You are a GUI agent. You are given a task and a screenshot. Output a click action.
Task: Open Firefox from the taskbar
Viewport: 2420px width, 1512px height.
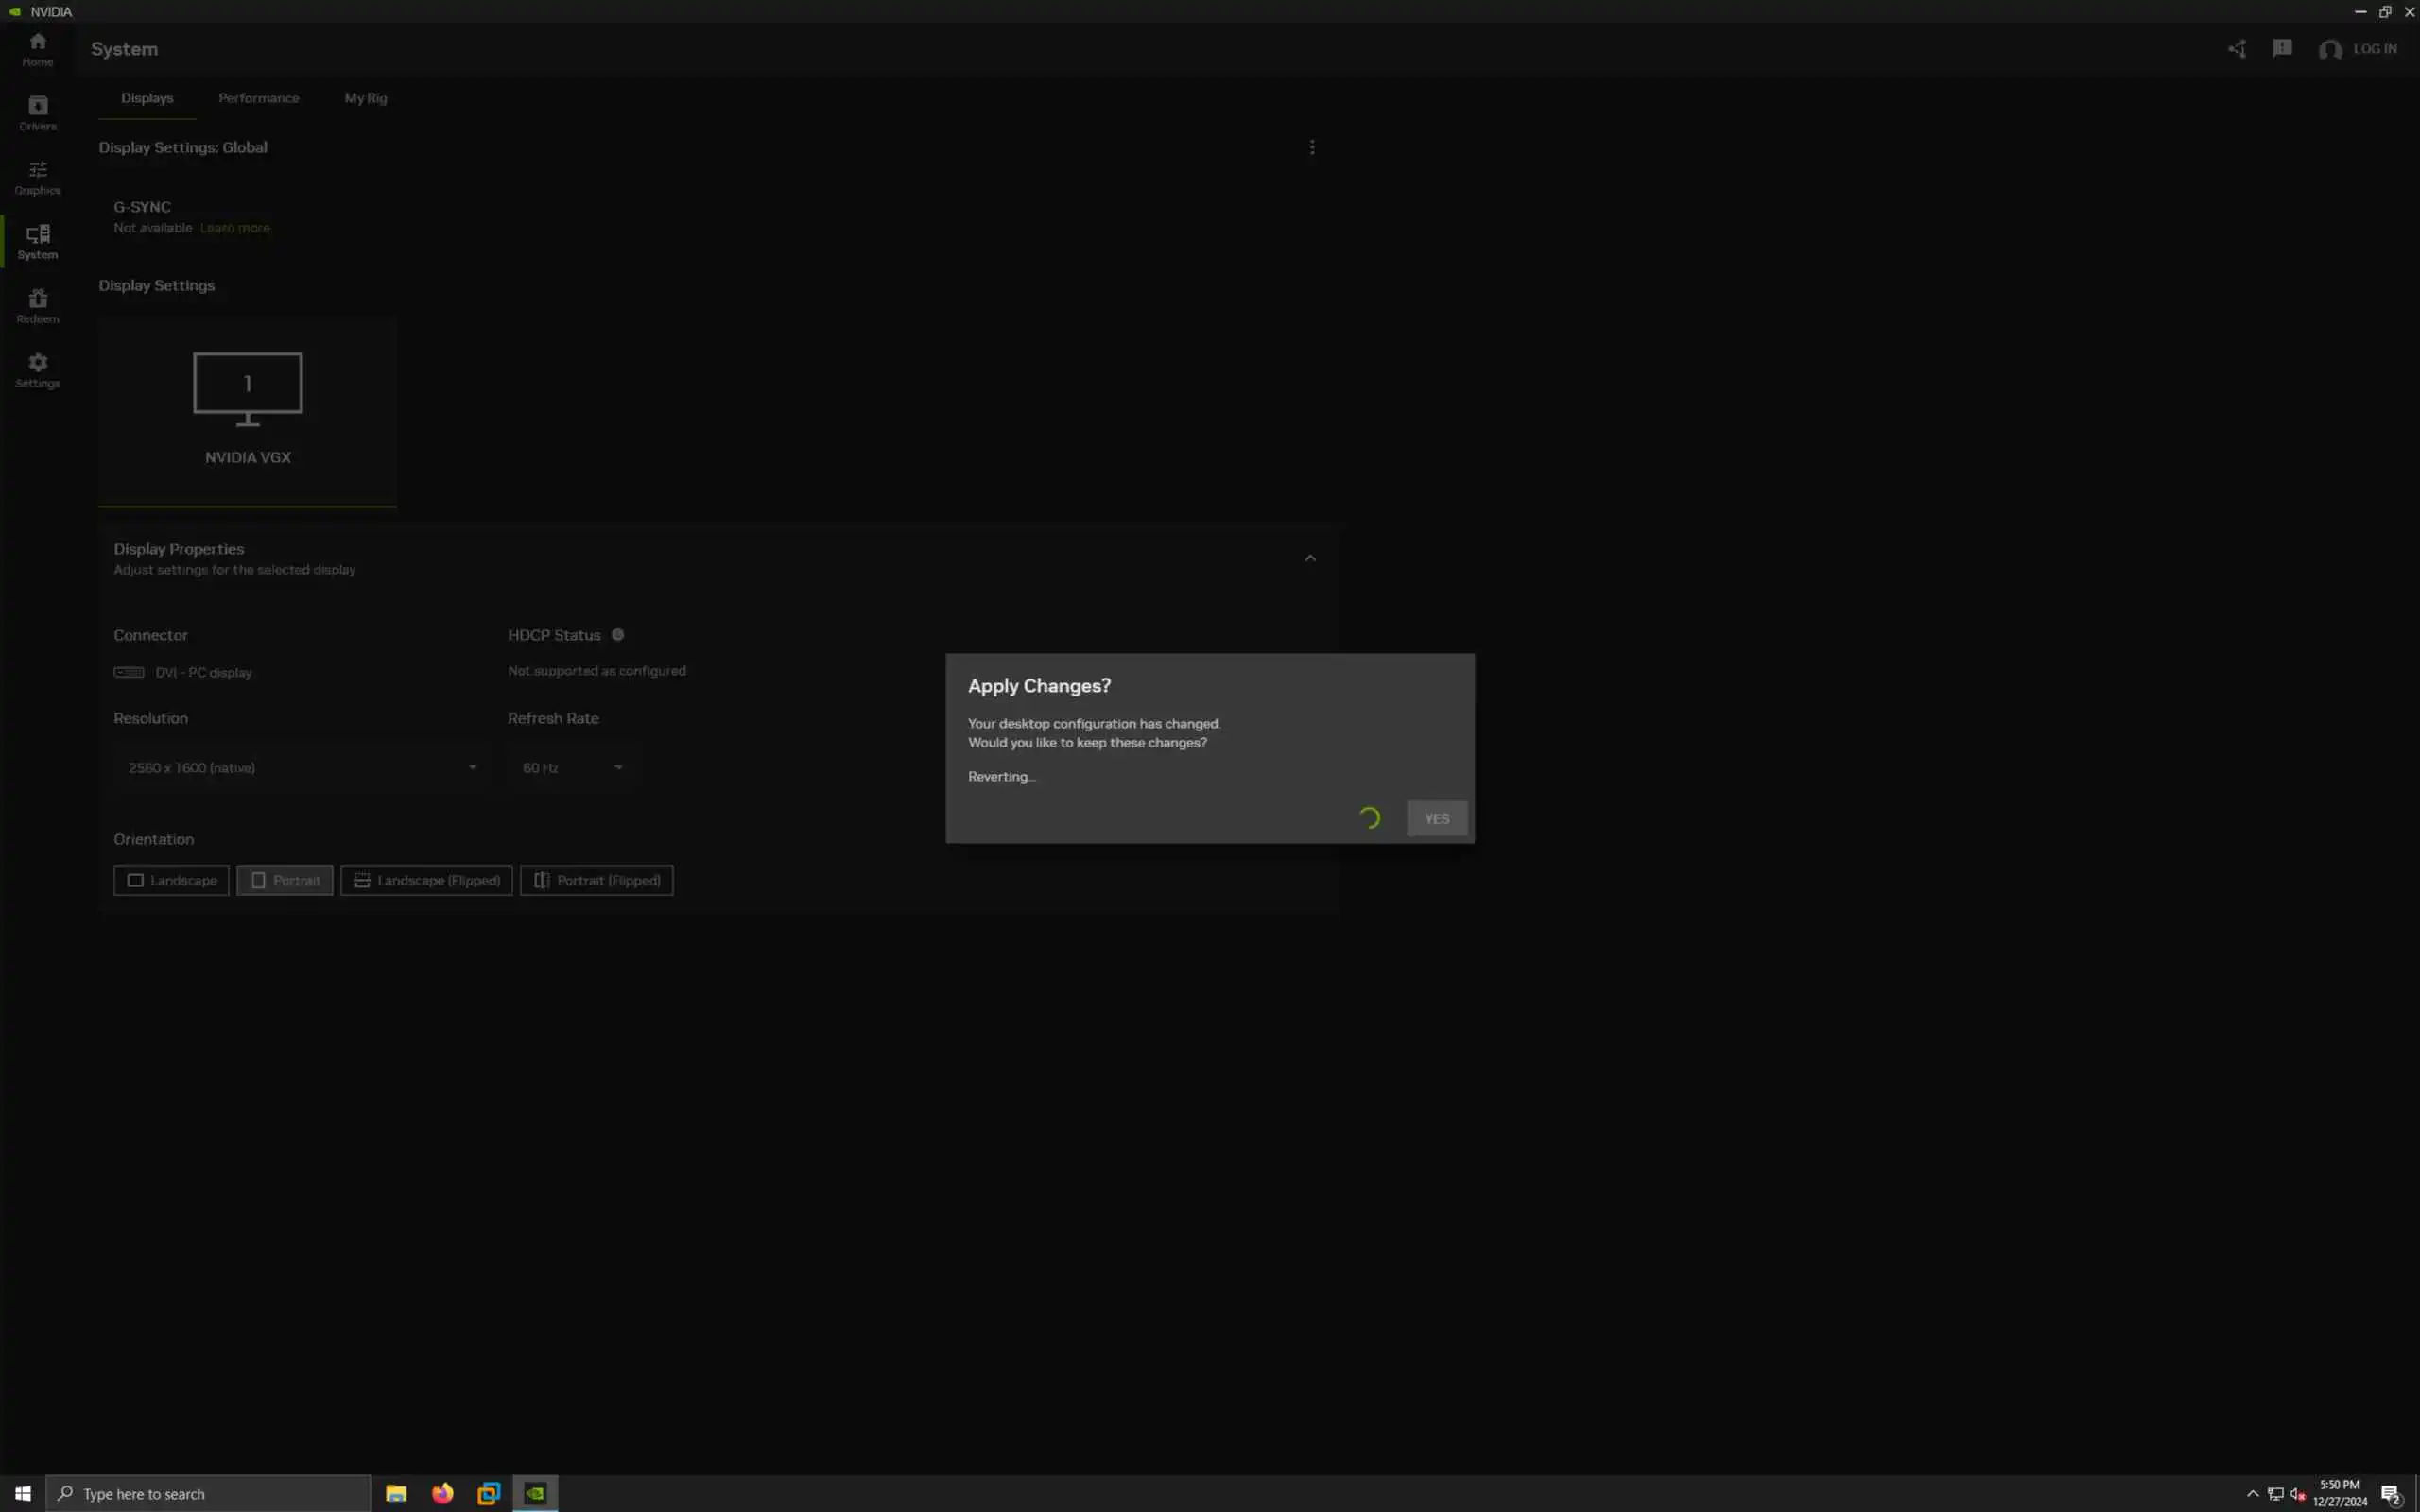coord(442,1493)
